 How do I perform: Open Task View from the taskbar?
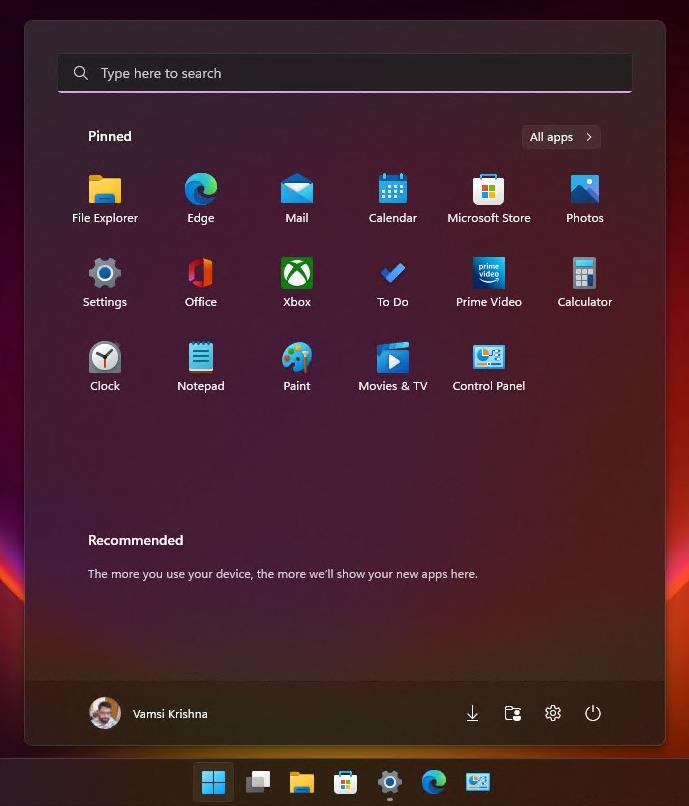[x=258, y=782]
